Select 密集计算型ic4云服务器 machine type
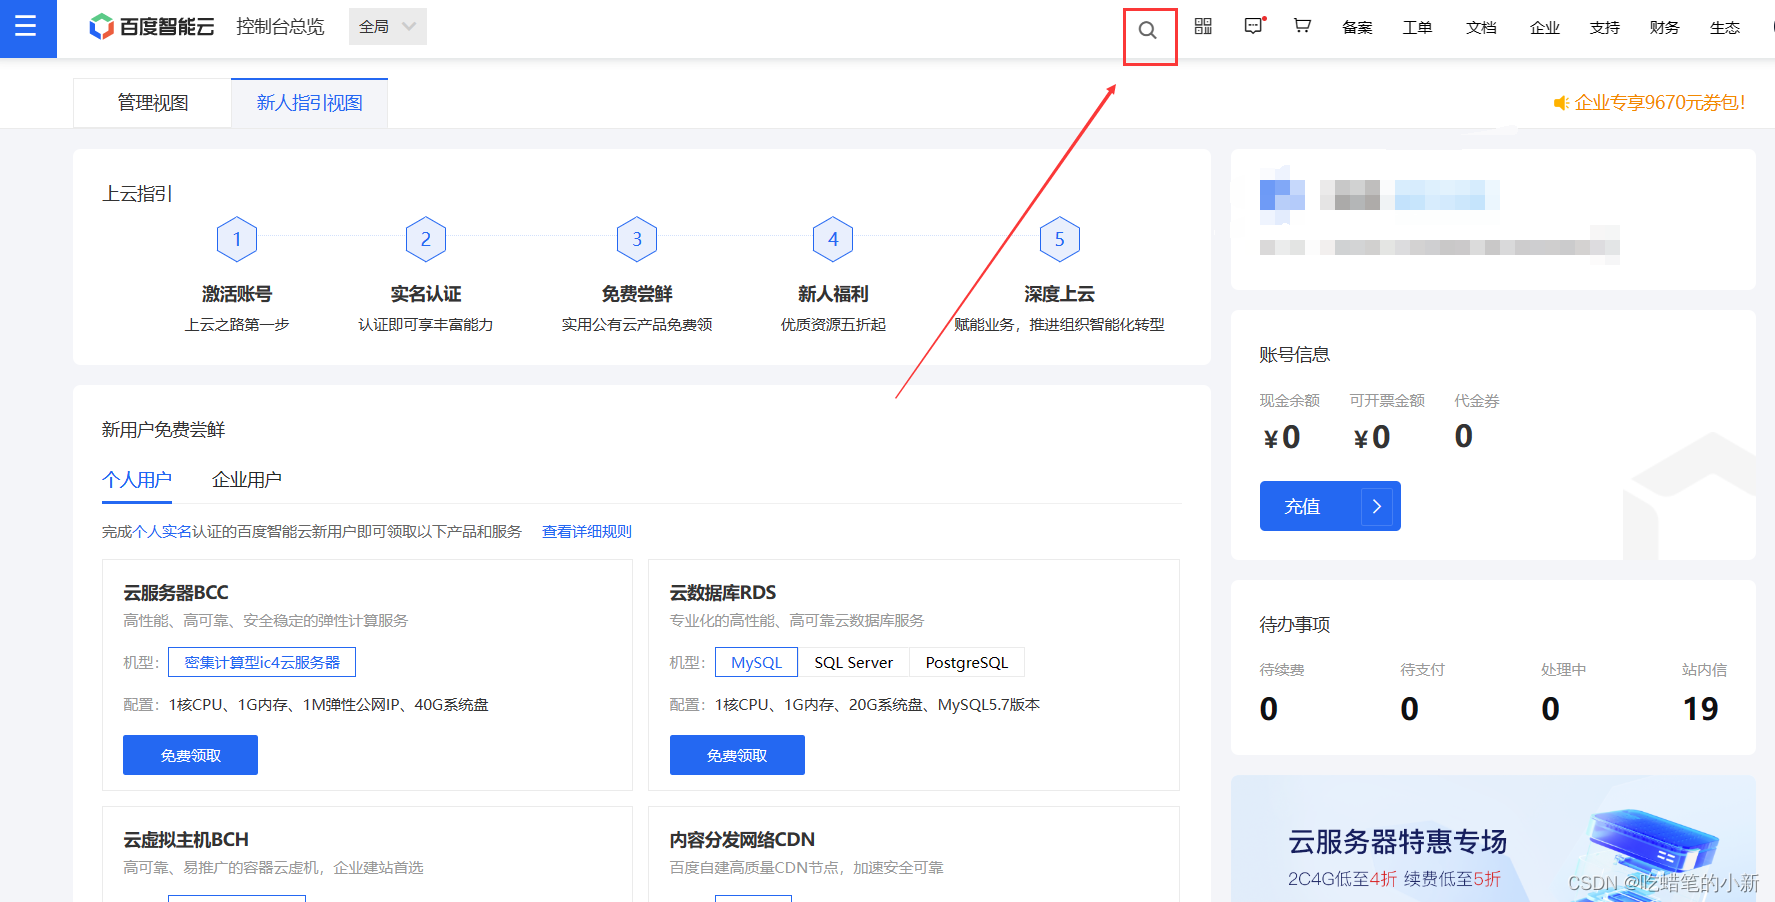This screenshot has height=902, width=1775. pyautogui.click(x=262, y=662)
